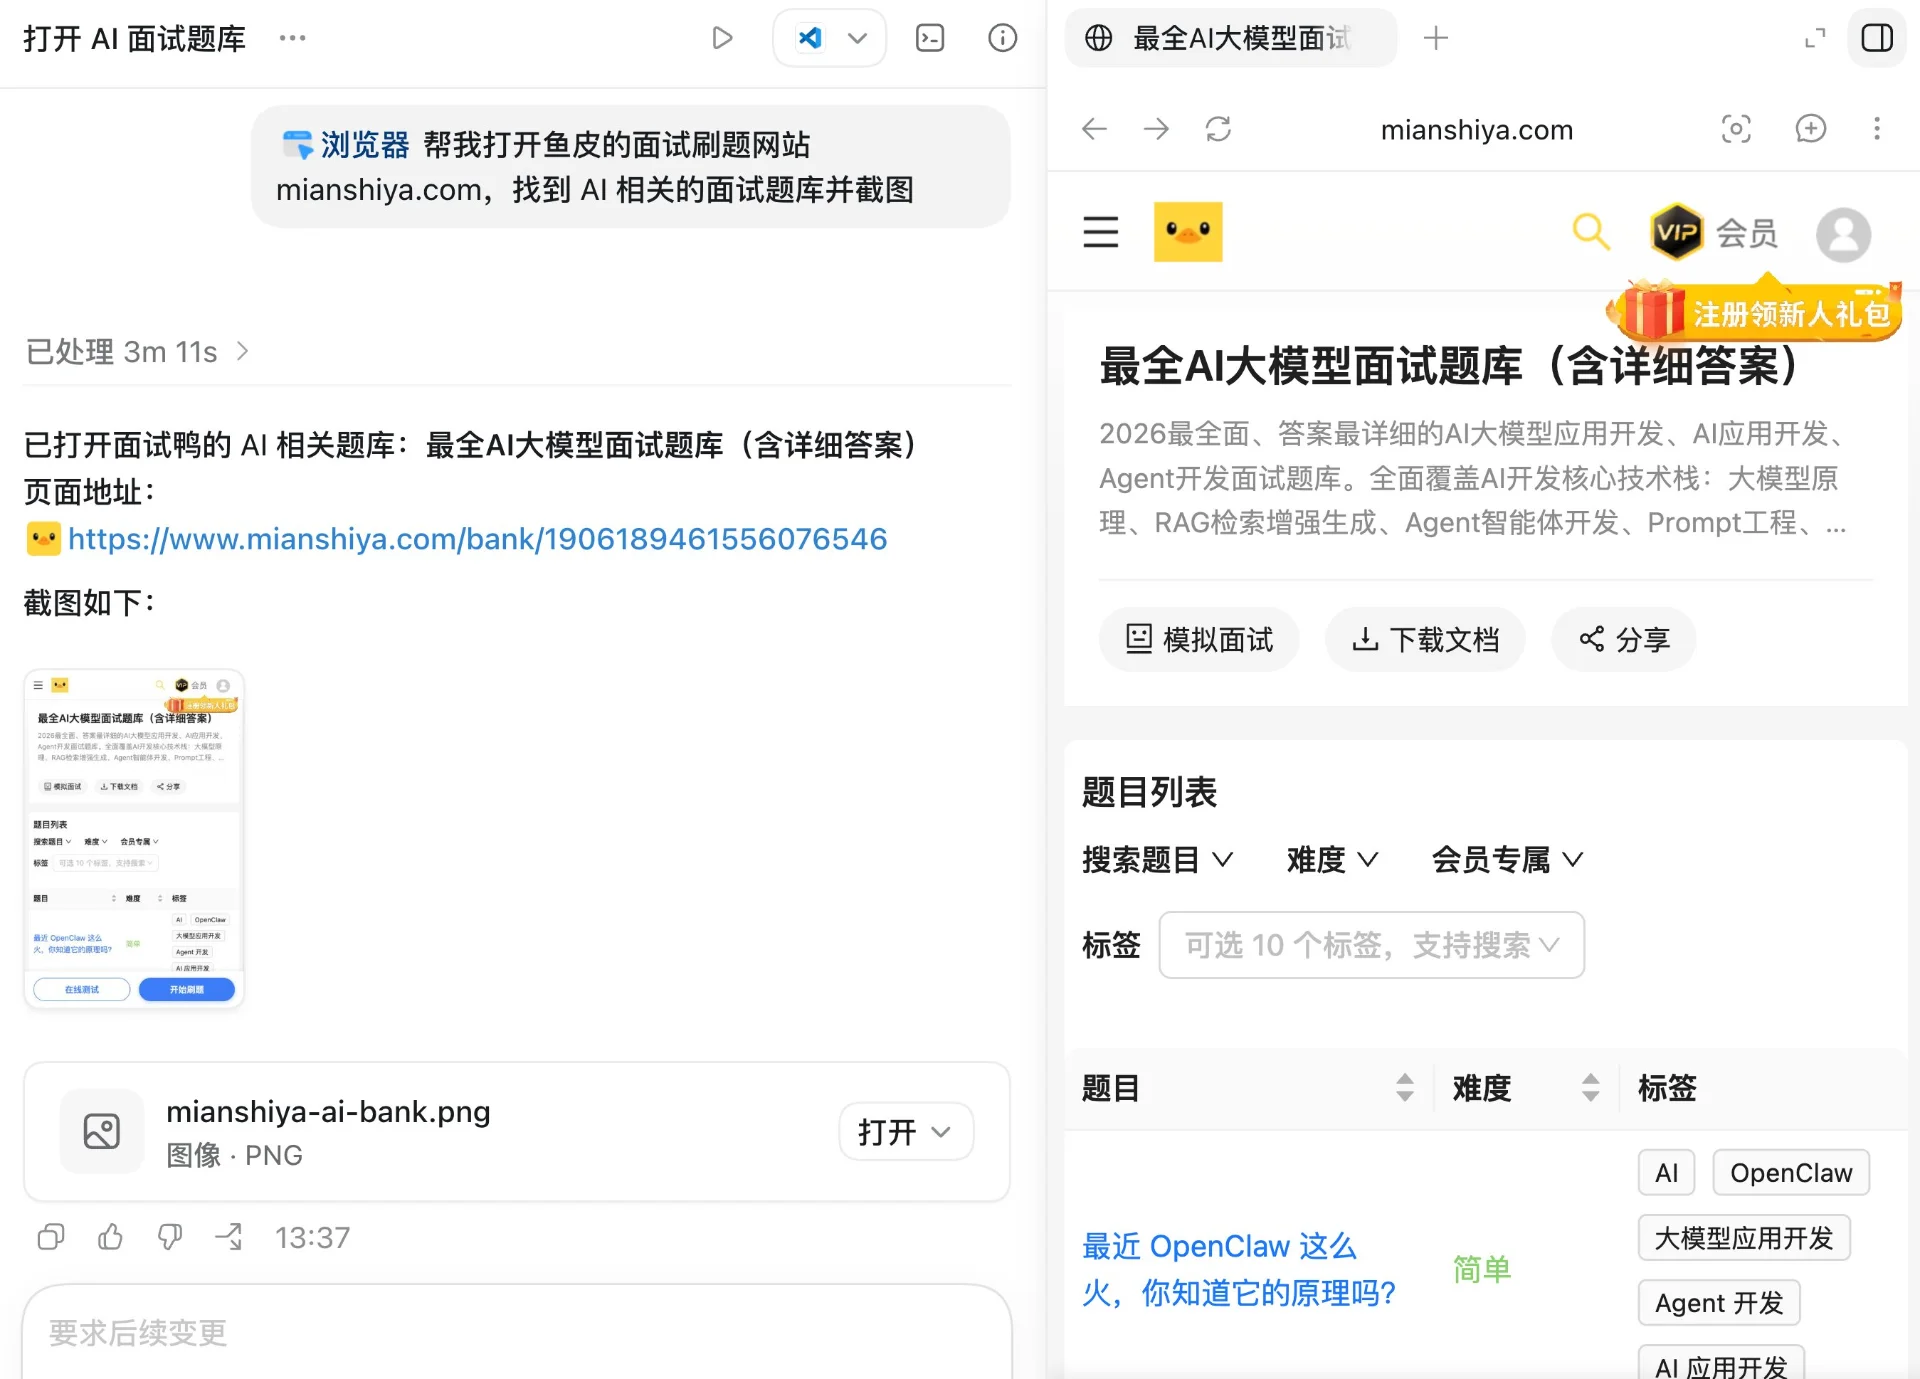The height and width of the screenshot is (1379, 1920).
Task: Click the 浏览器 mention in the prompt
Action: pos(346,145)
